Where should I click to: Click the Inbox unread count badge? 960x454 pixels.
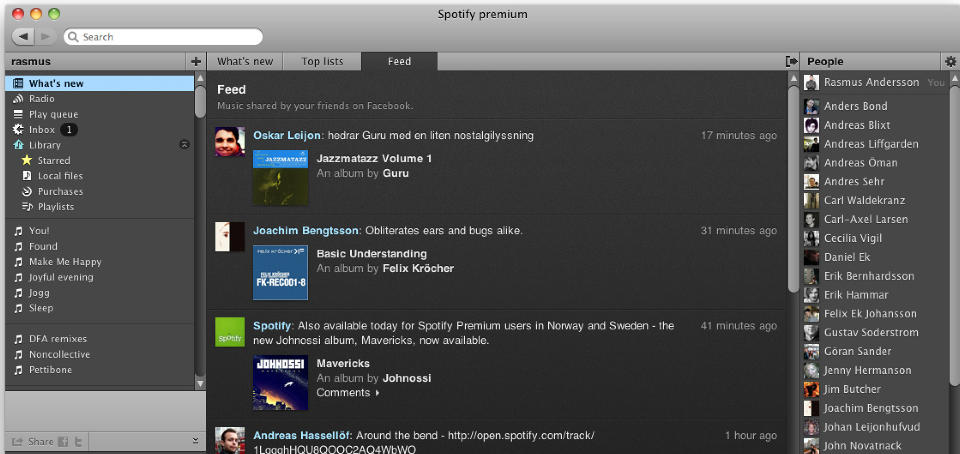click(x=69, y=130)
